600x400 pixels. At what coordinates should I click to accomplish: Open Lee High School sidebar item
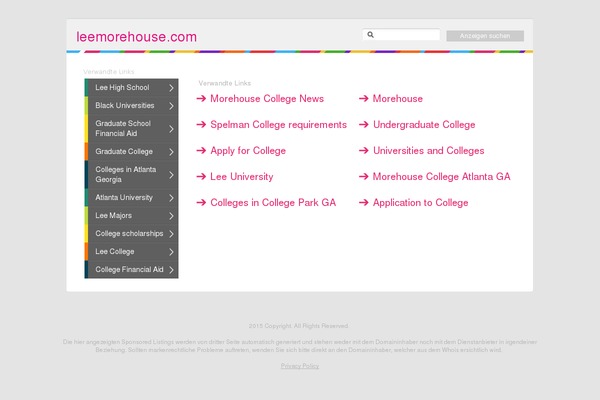click(x=131, y=88)
